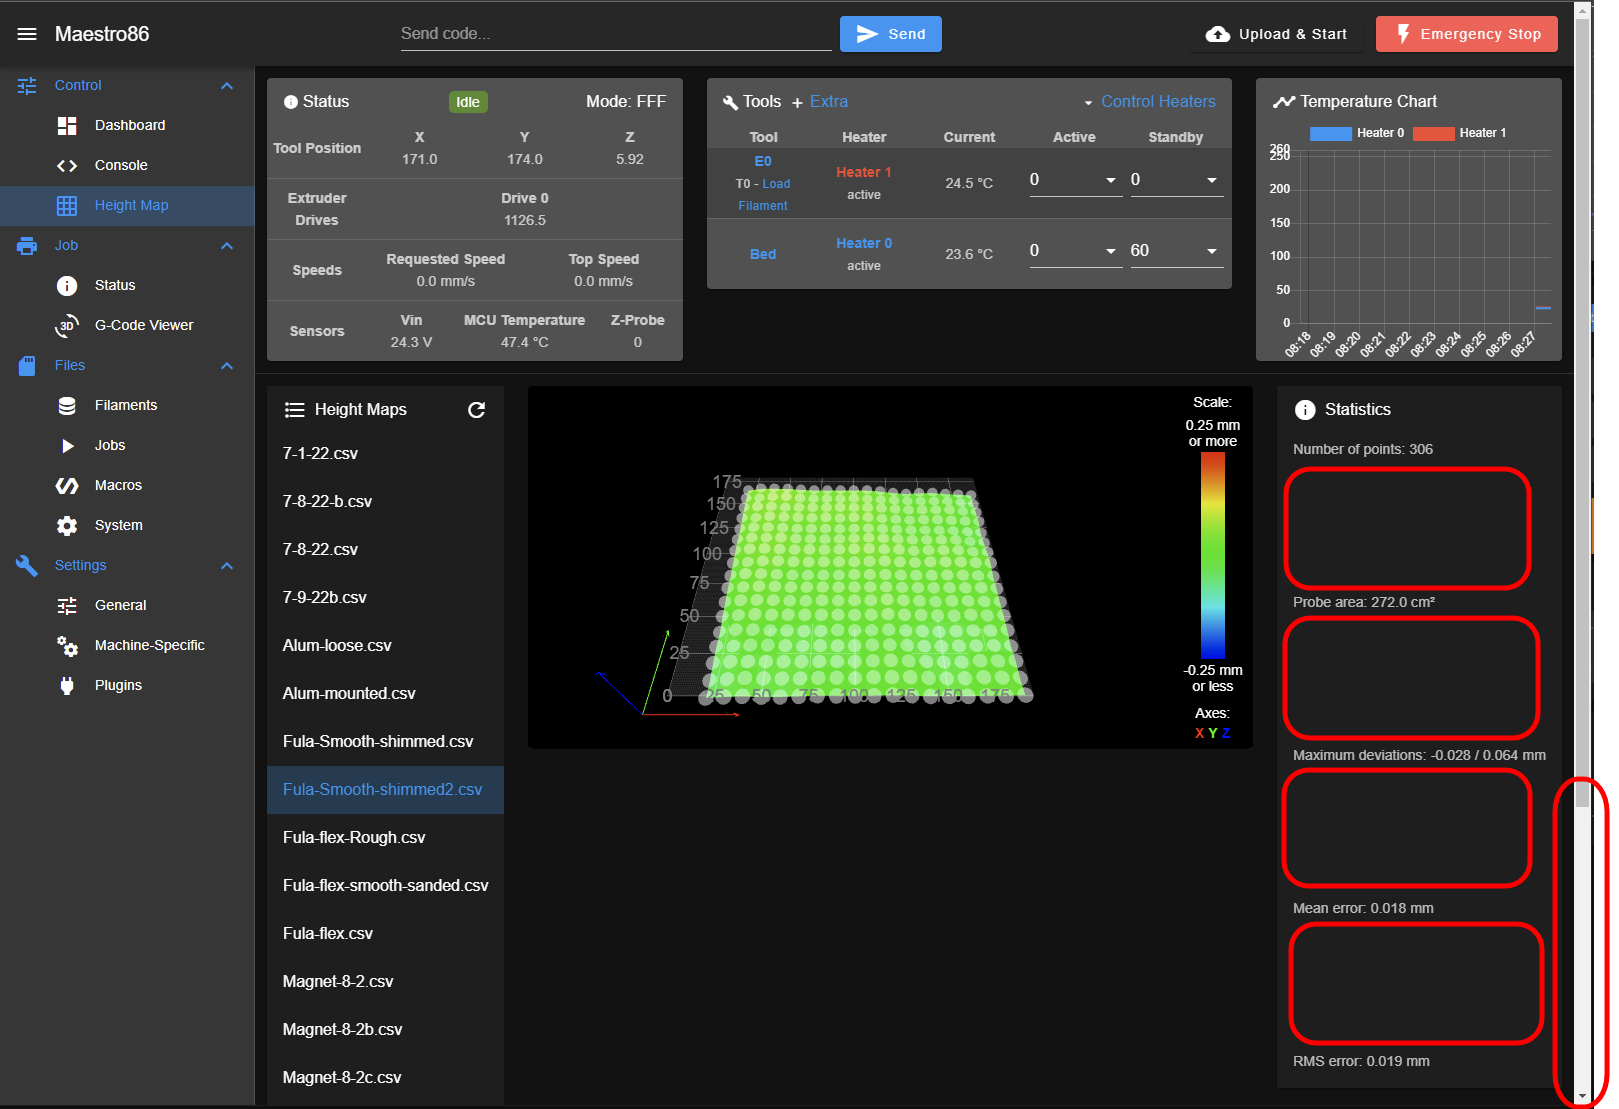Click the General tune sliders icon
This screenshot has width=1619, height=1109.
67,605
